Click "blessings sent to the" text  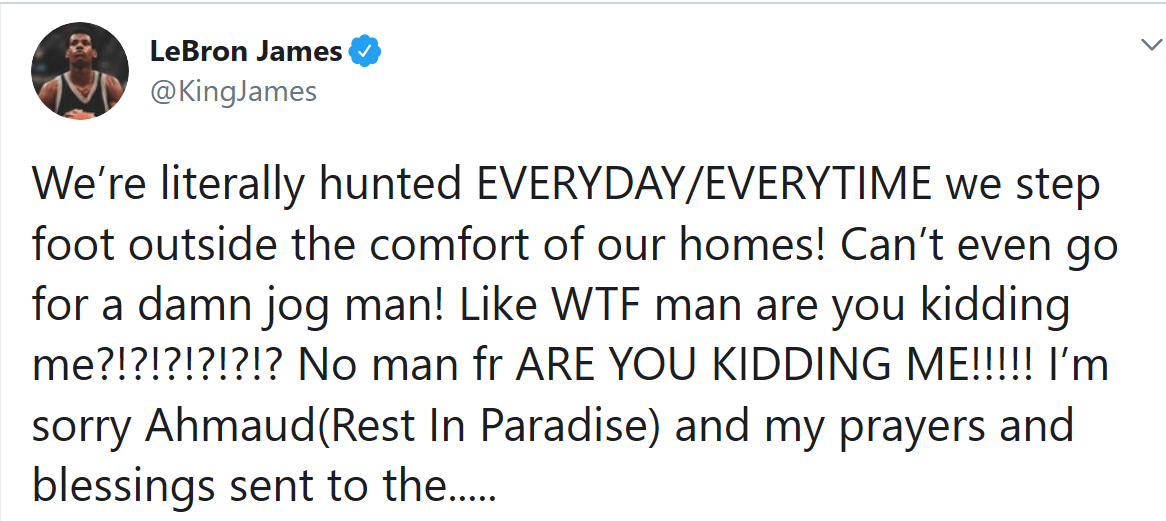coord(238,487)
